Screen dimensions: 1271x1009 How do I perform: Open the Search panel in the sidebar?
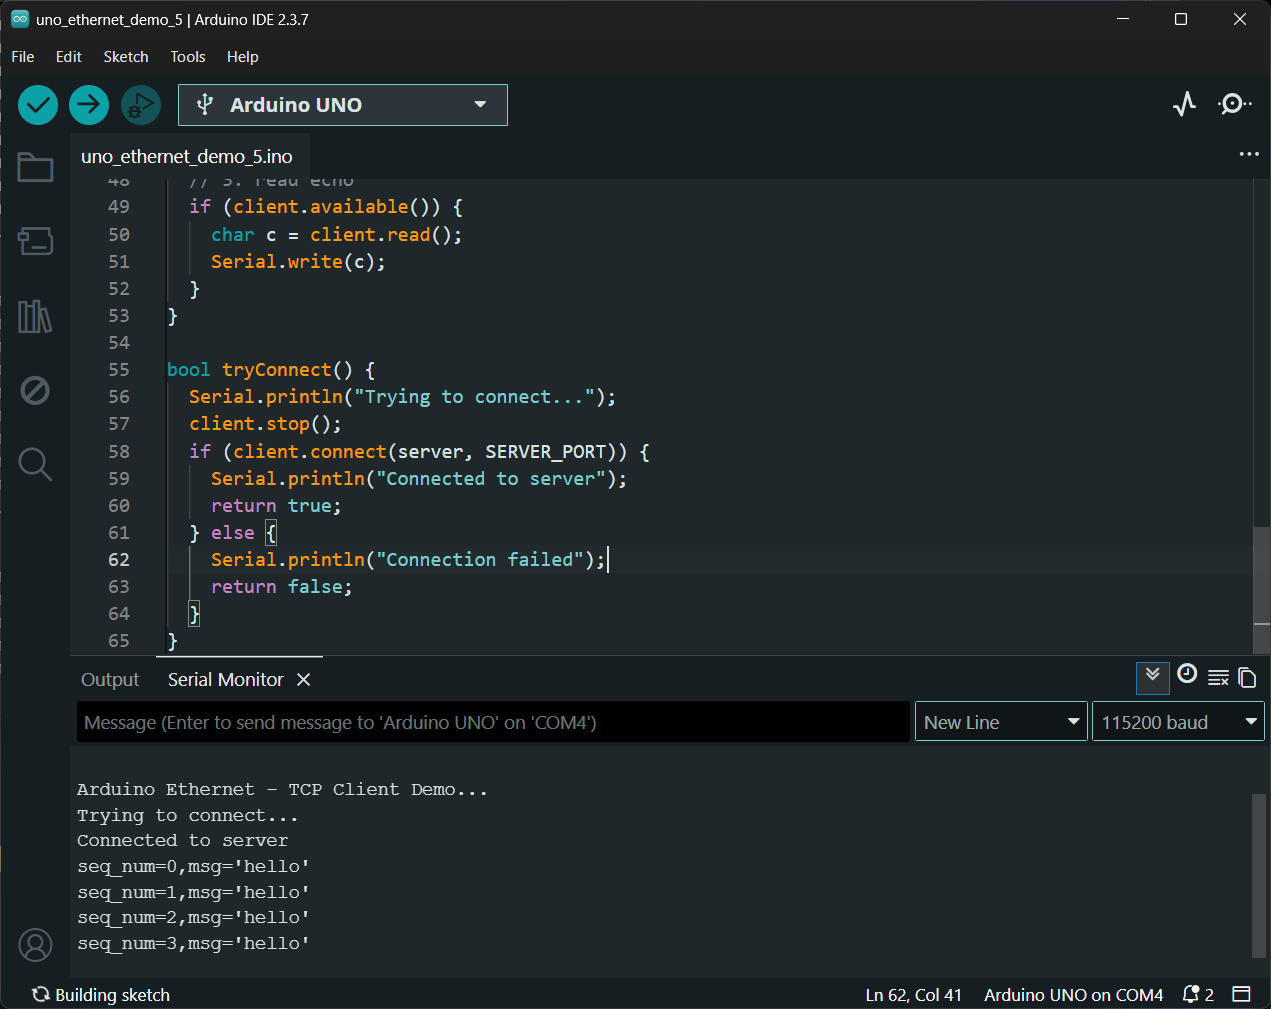35,464
